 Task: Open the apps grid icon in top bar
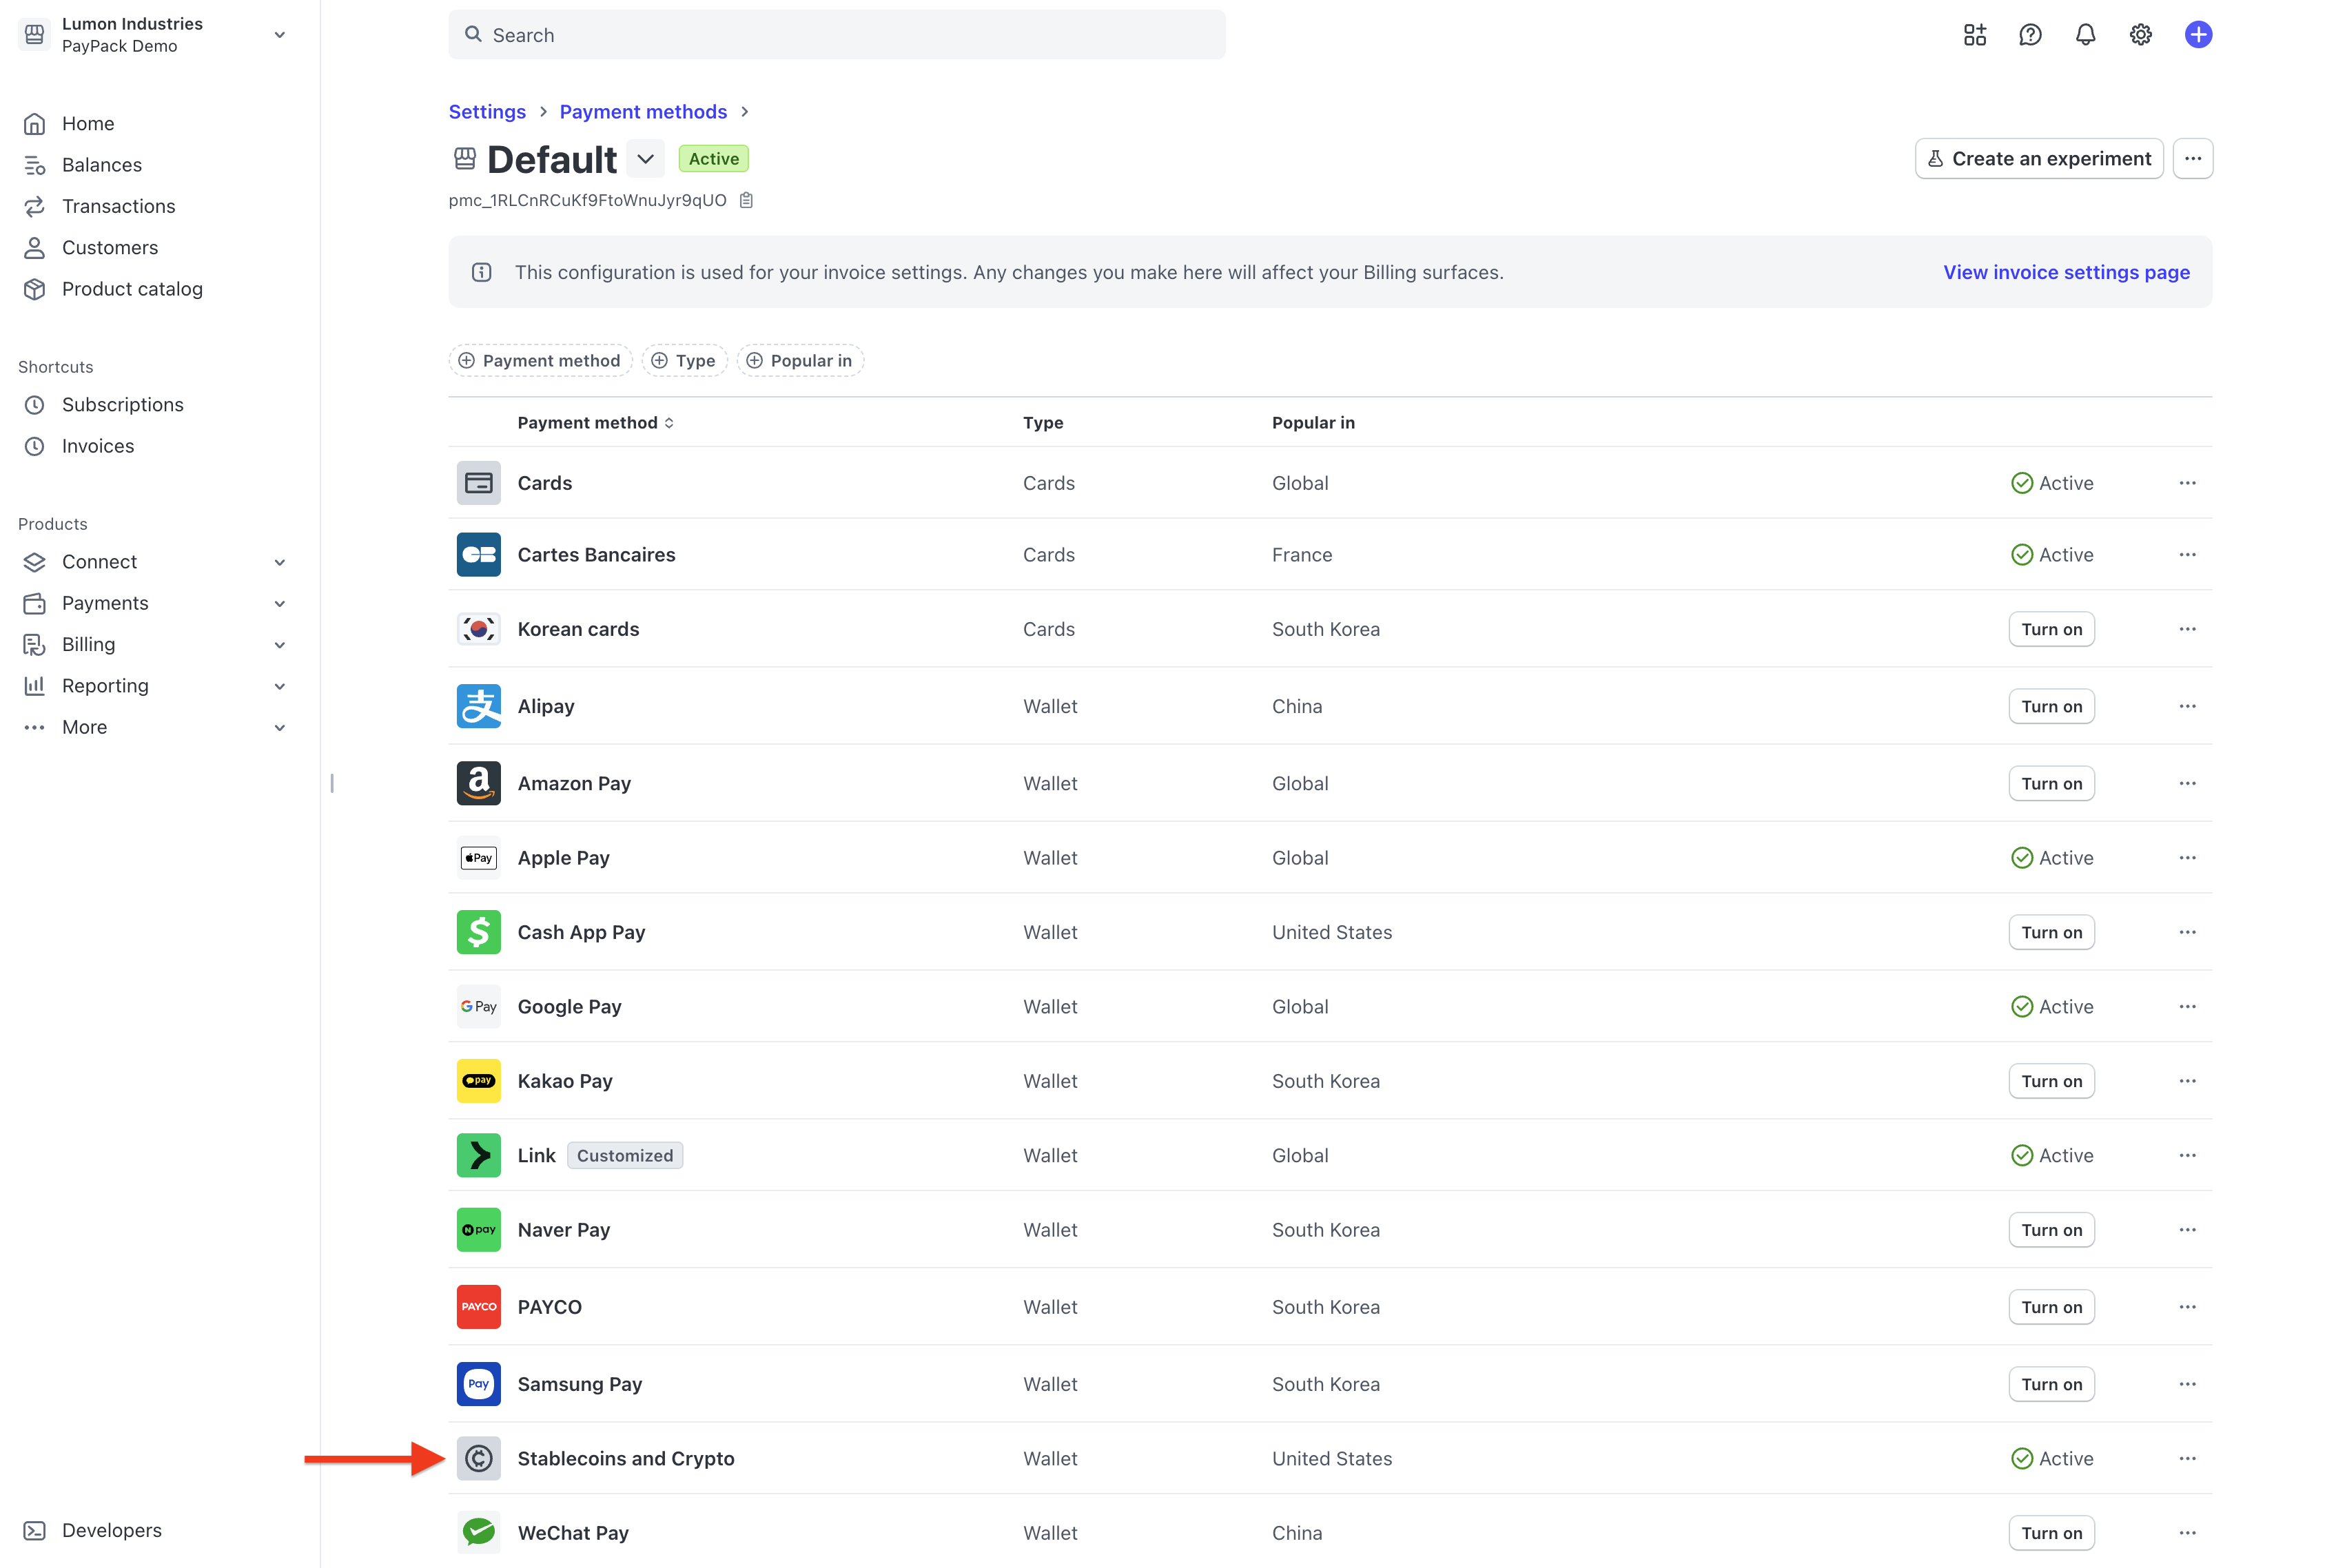(1974, 35)
